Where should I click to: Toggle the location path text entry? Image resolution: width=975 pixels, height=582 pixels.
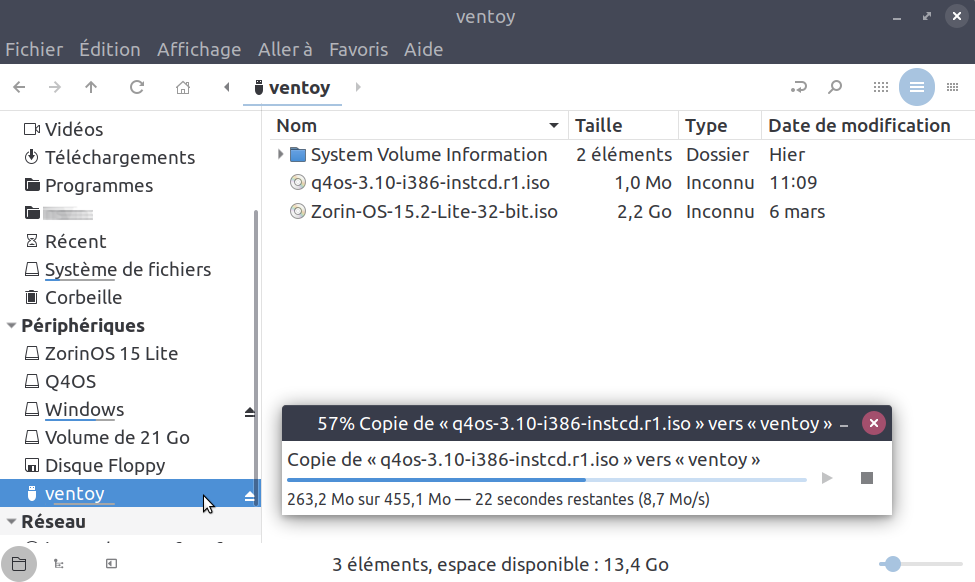point(798,87)
